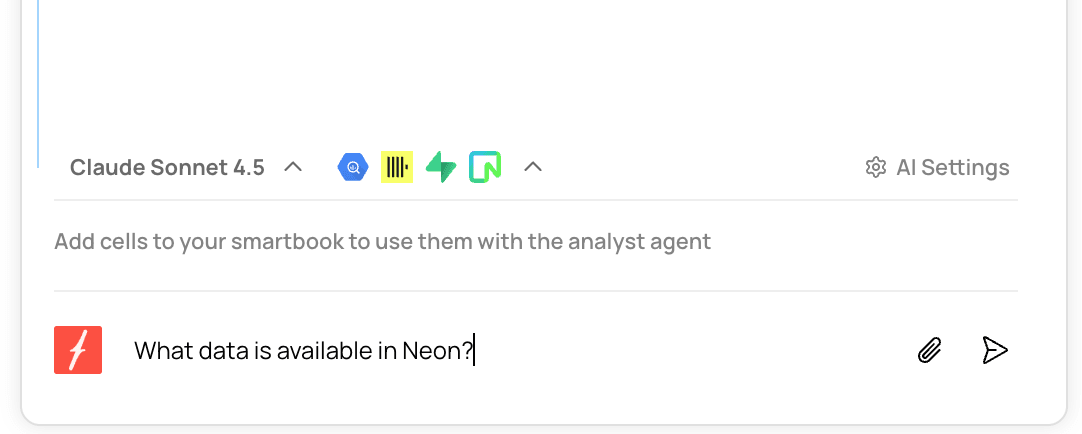
Task: Click the yellow ClickHouse connector icon
Action: (397, 167)
